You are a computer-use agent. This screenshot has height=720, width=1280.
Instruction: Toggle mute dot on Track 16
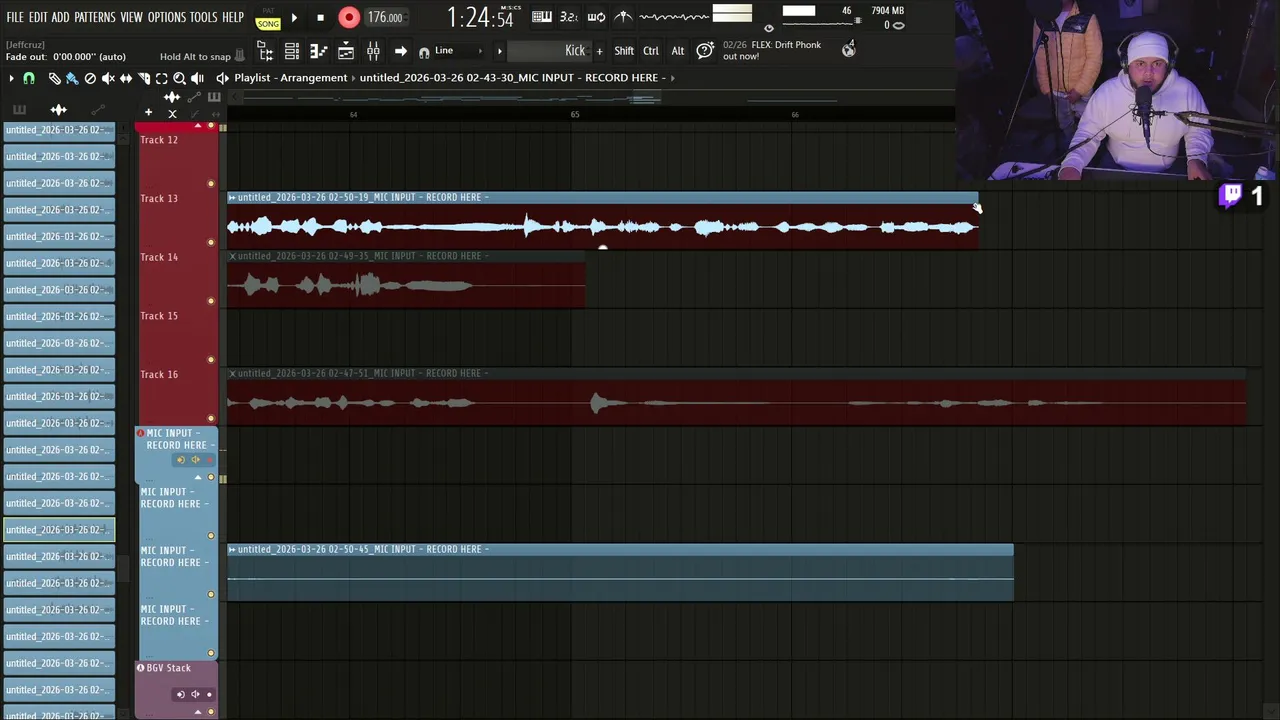pos(210,418)
